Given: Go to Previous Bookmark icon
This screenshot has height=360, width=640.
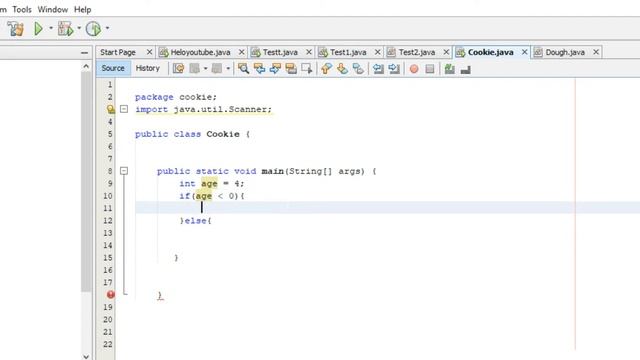Looking at the screenshot, I should 326,69.
